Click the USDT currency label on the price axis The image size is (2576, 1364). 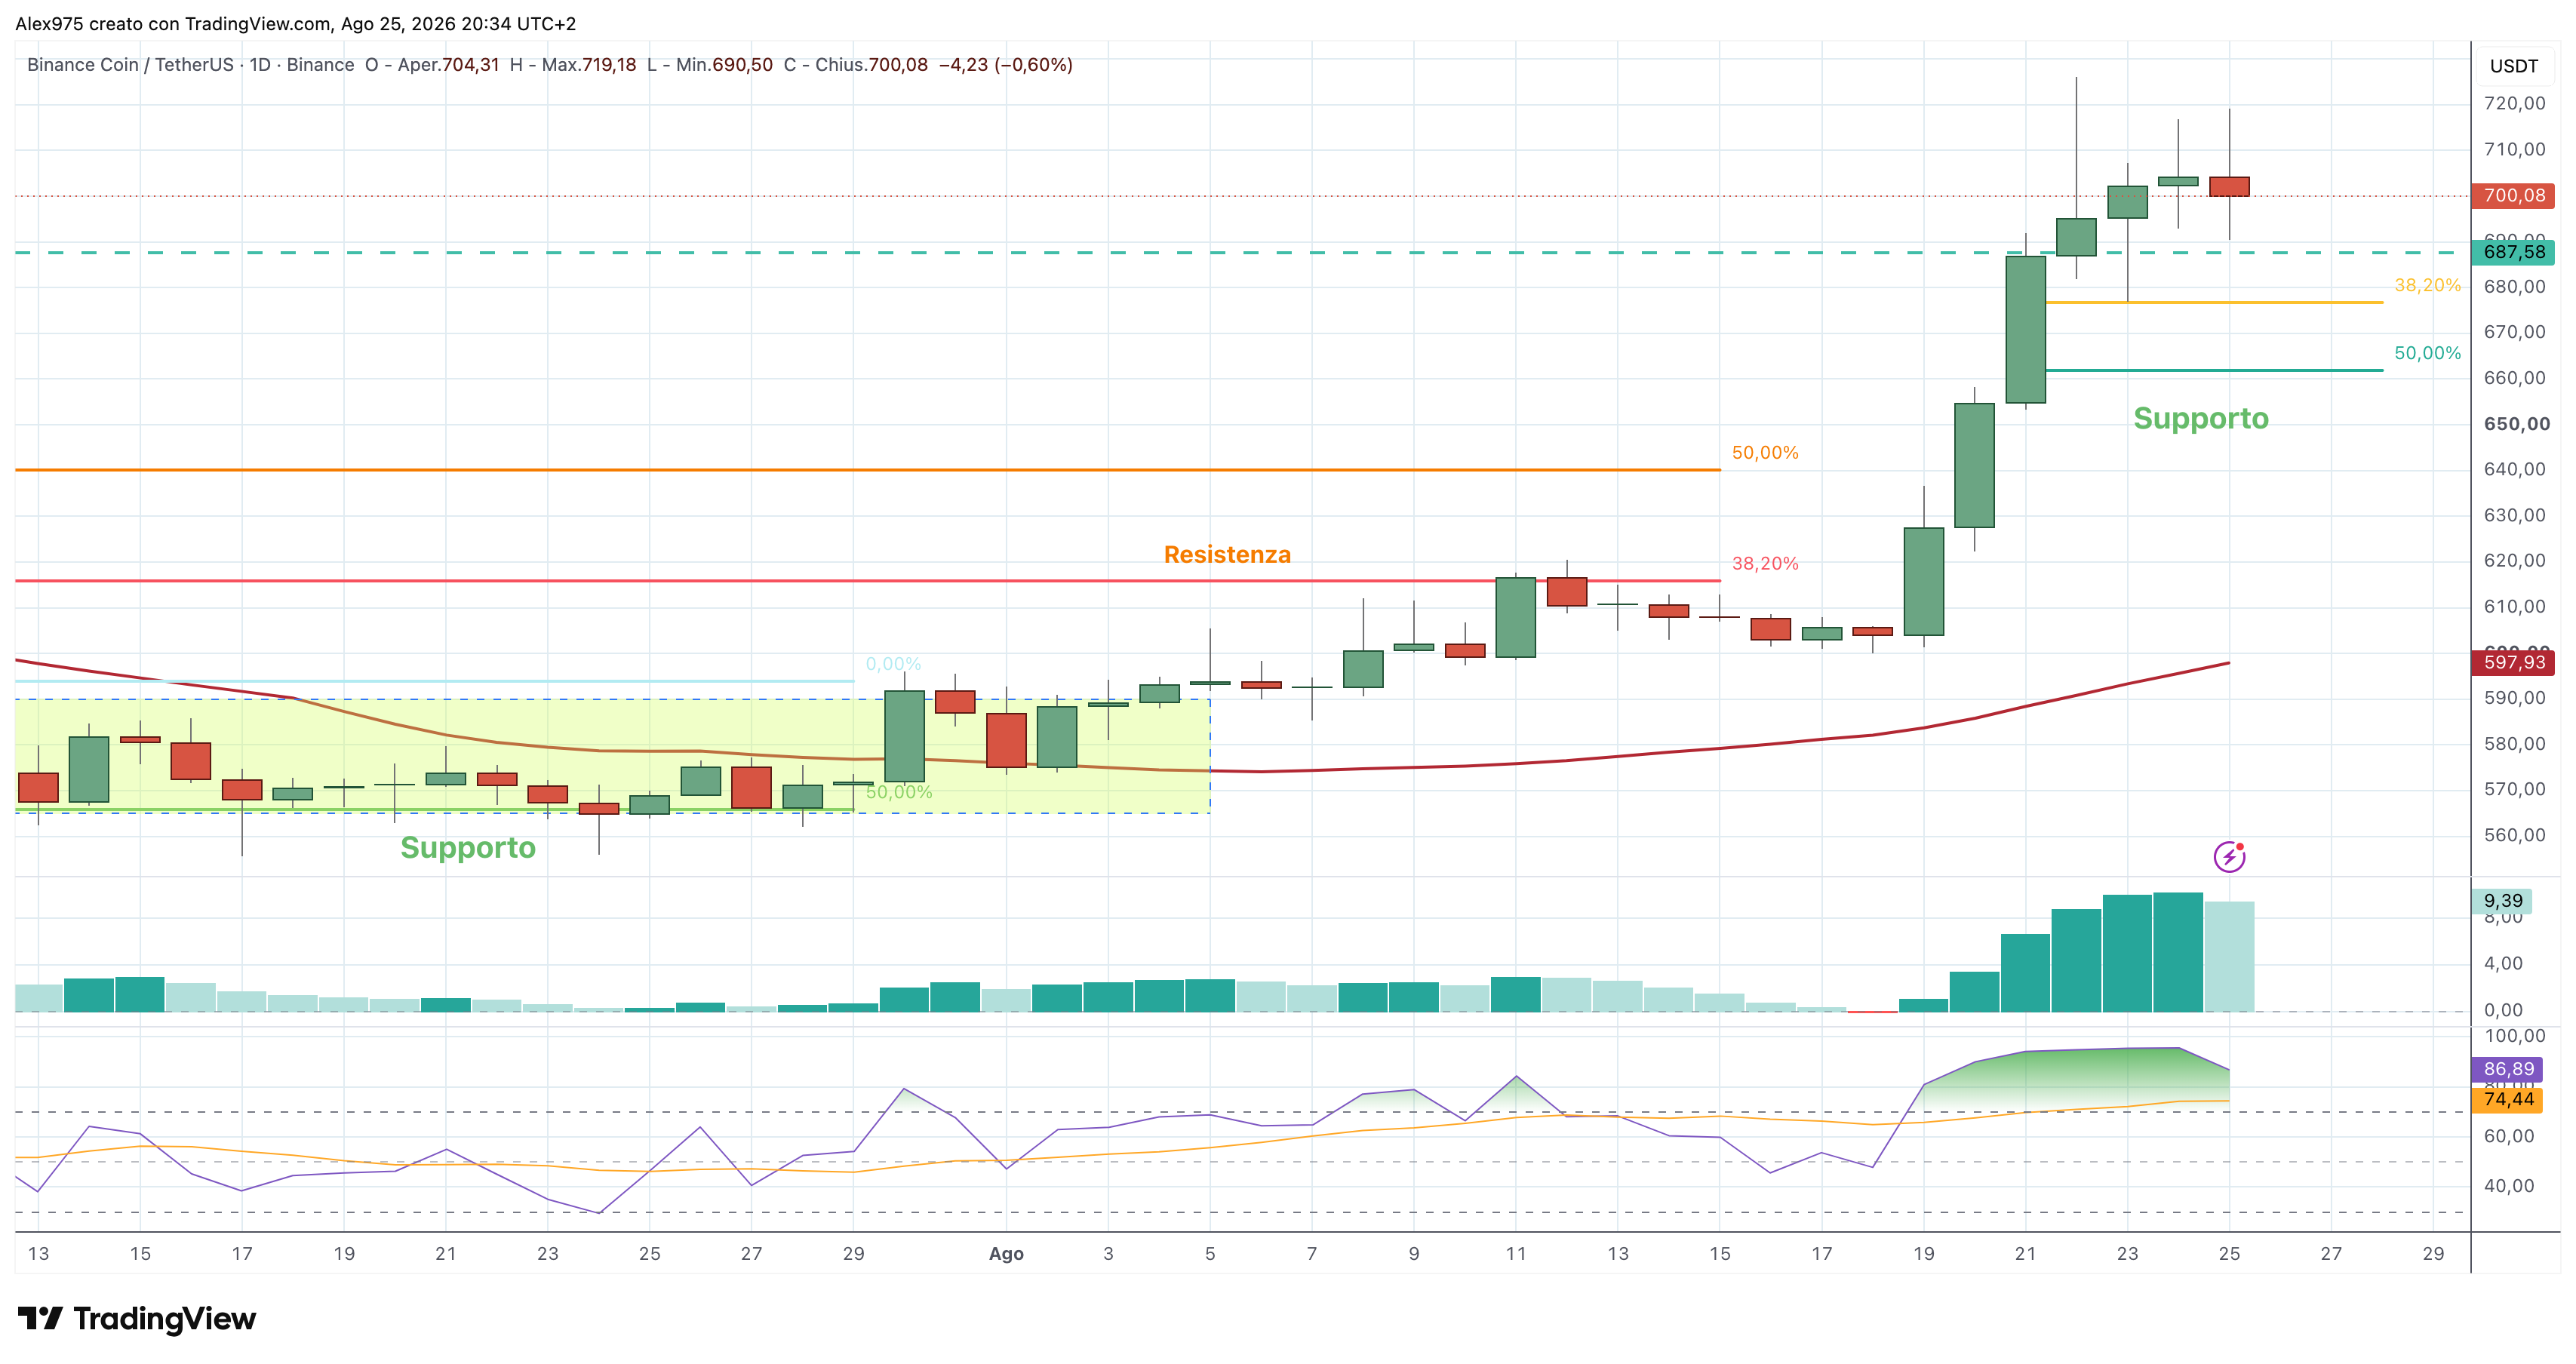(x=2513, y=66)
